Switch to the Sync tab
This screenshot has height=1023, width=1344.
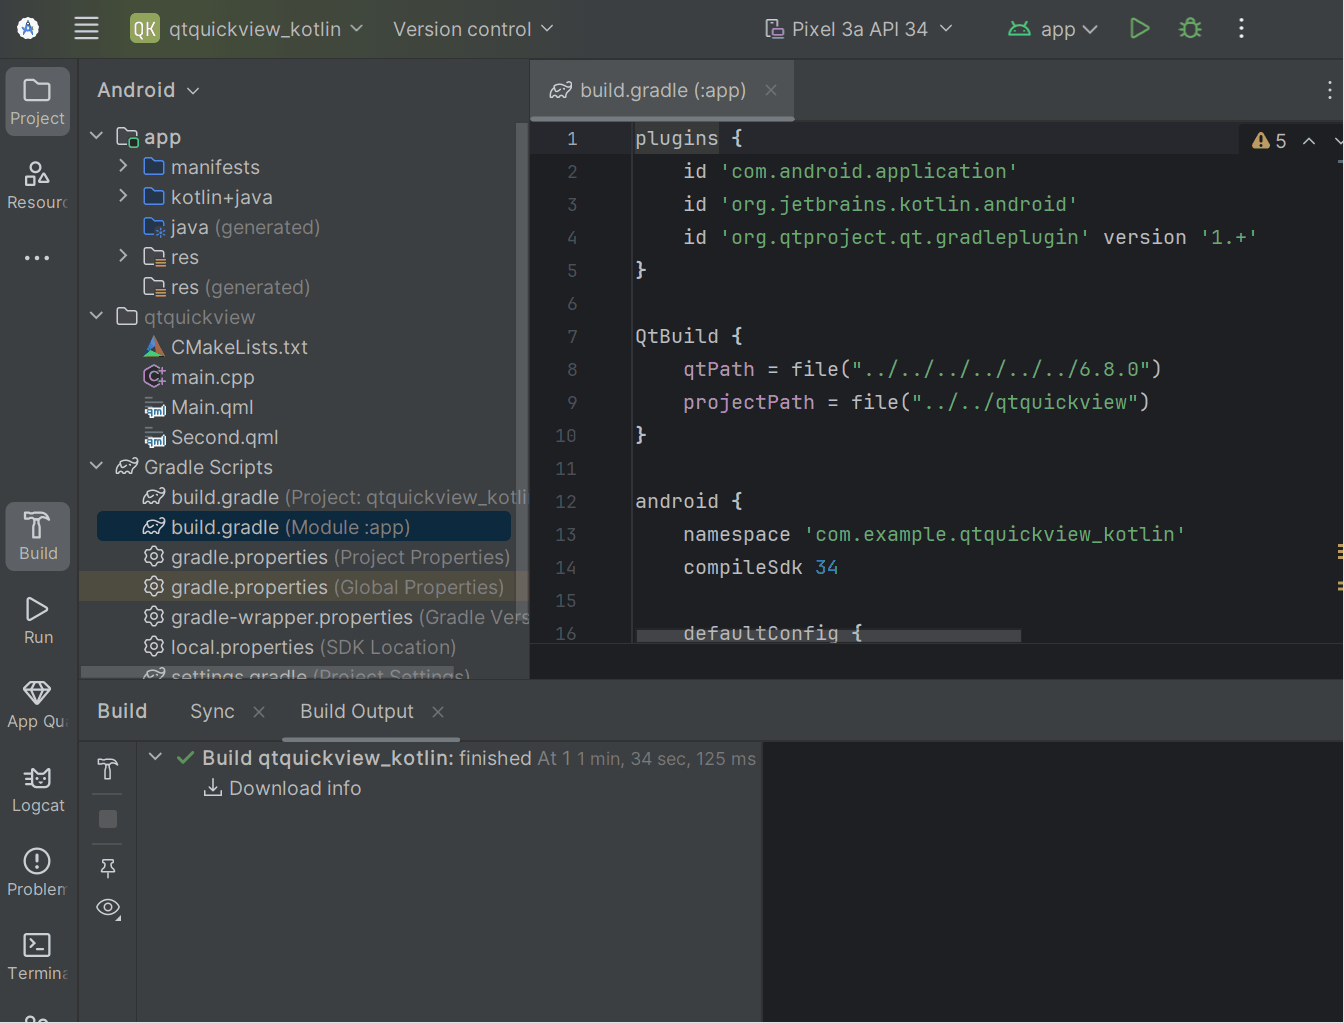pyautogui.click(x=212, y=711)
